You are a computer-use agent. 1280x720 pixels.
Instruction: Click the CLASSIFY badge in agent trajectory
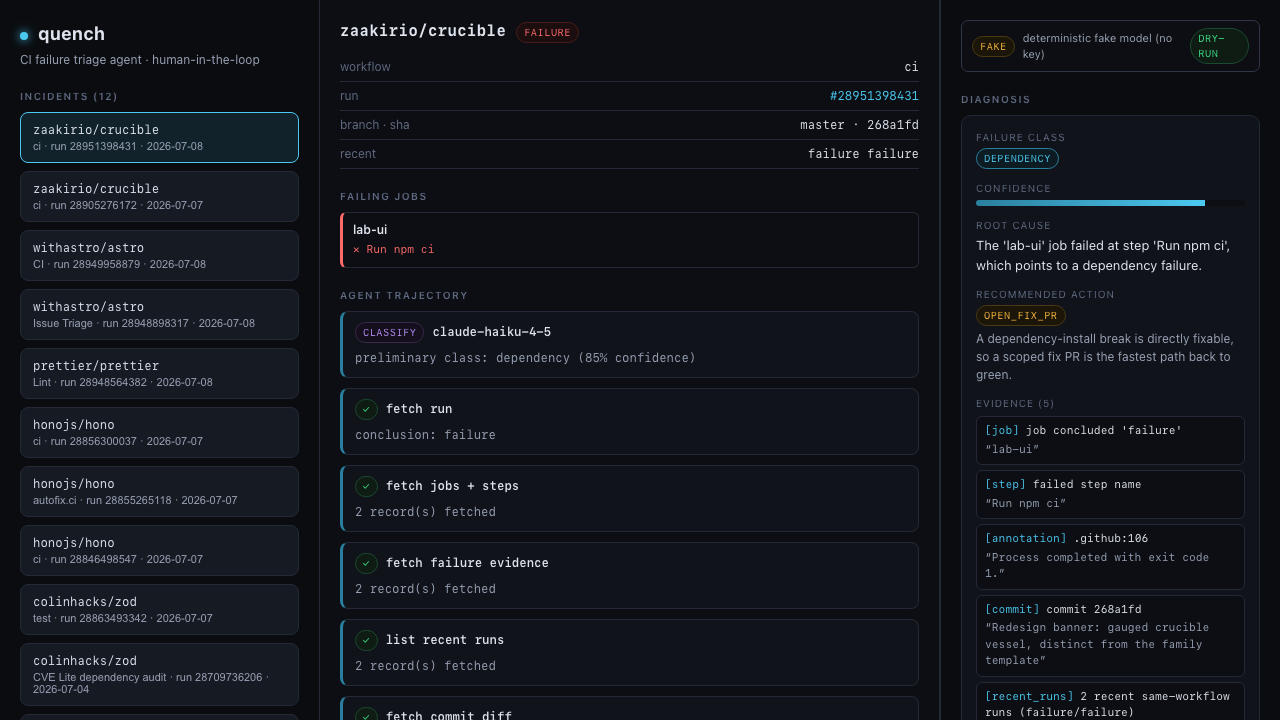tap(389, 332)
